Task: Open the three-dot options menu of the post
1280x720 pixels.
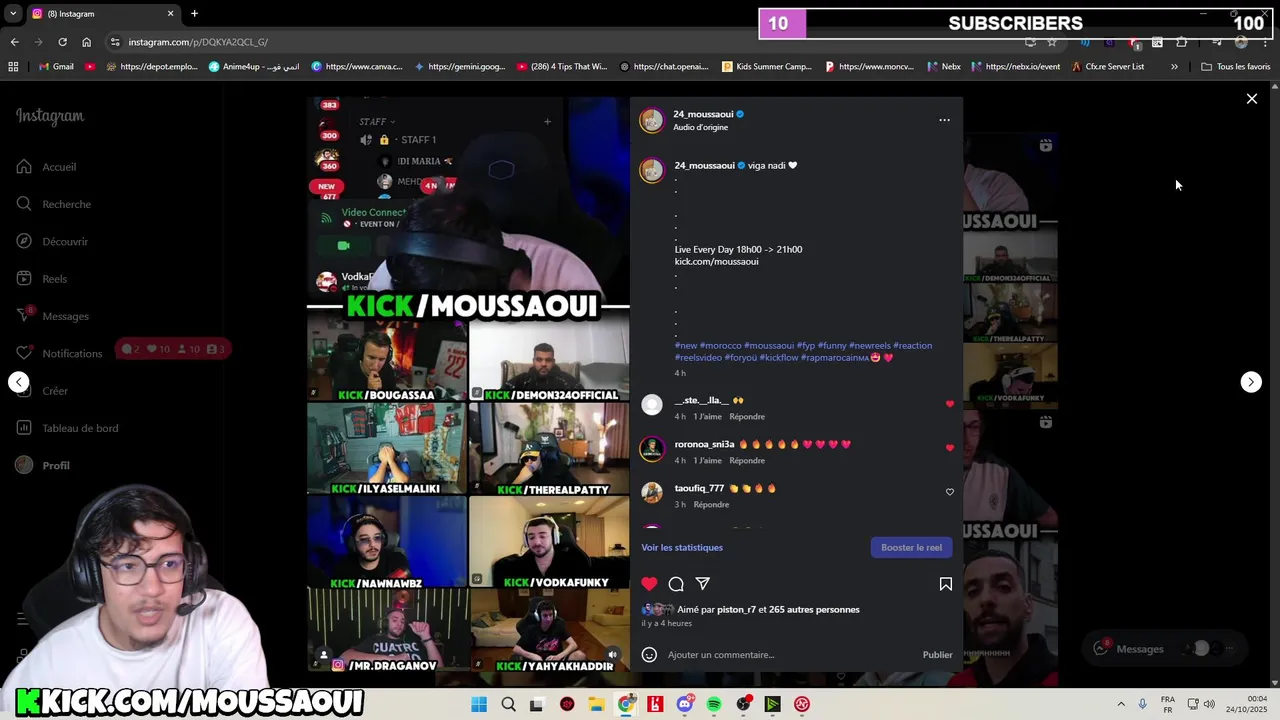Action: click(944, 120)
